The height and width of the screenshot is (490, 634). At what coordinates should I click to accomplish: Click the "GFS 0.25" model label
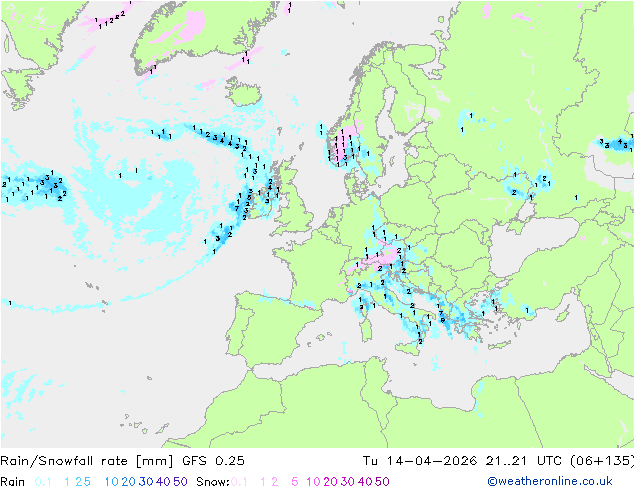coord(213,461)
